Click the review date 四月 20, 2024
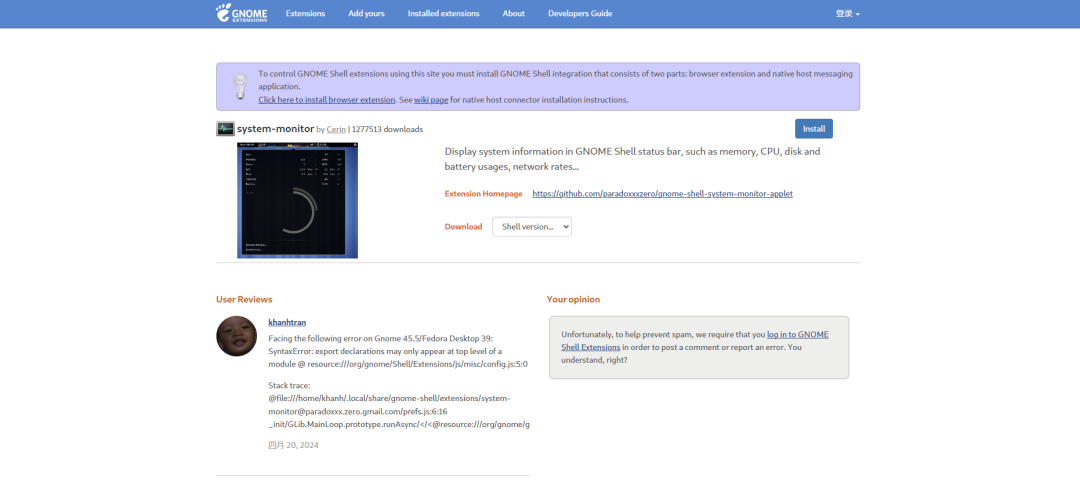1080x492 pixels. click(293, 445)
